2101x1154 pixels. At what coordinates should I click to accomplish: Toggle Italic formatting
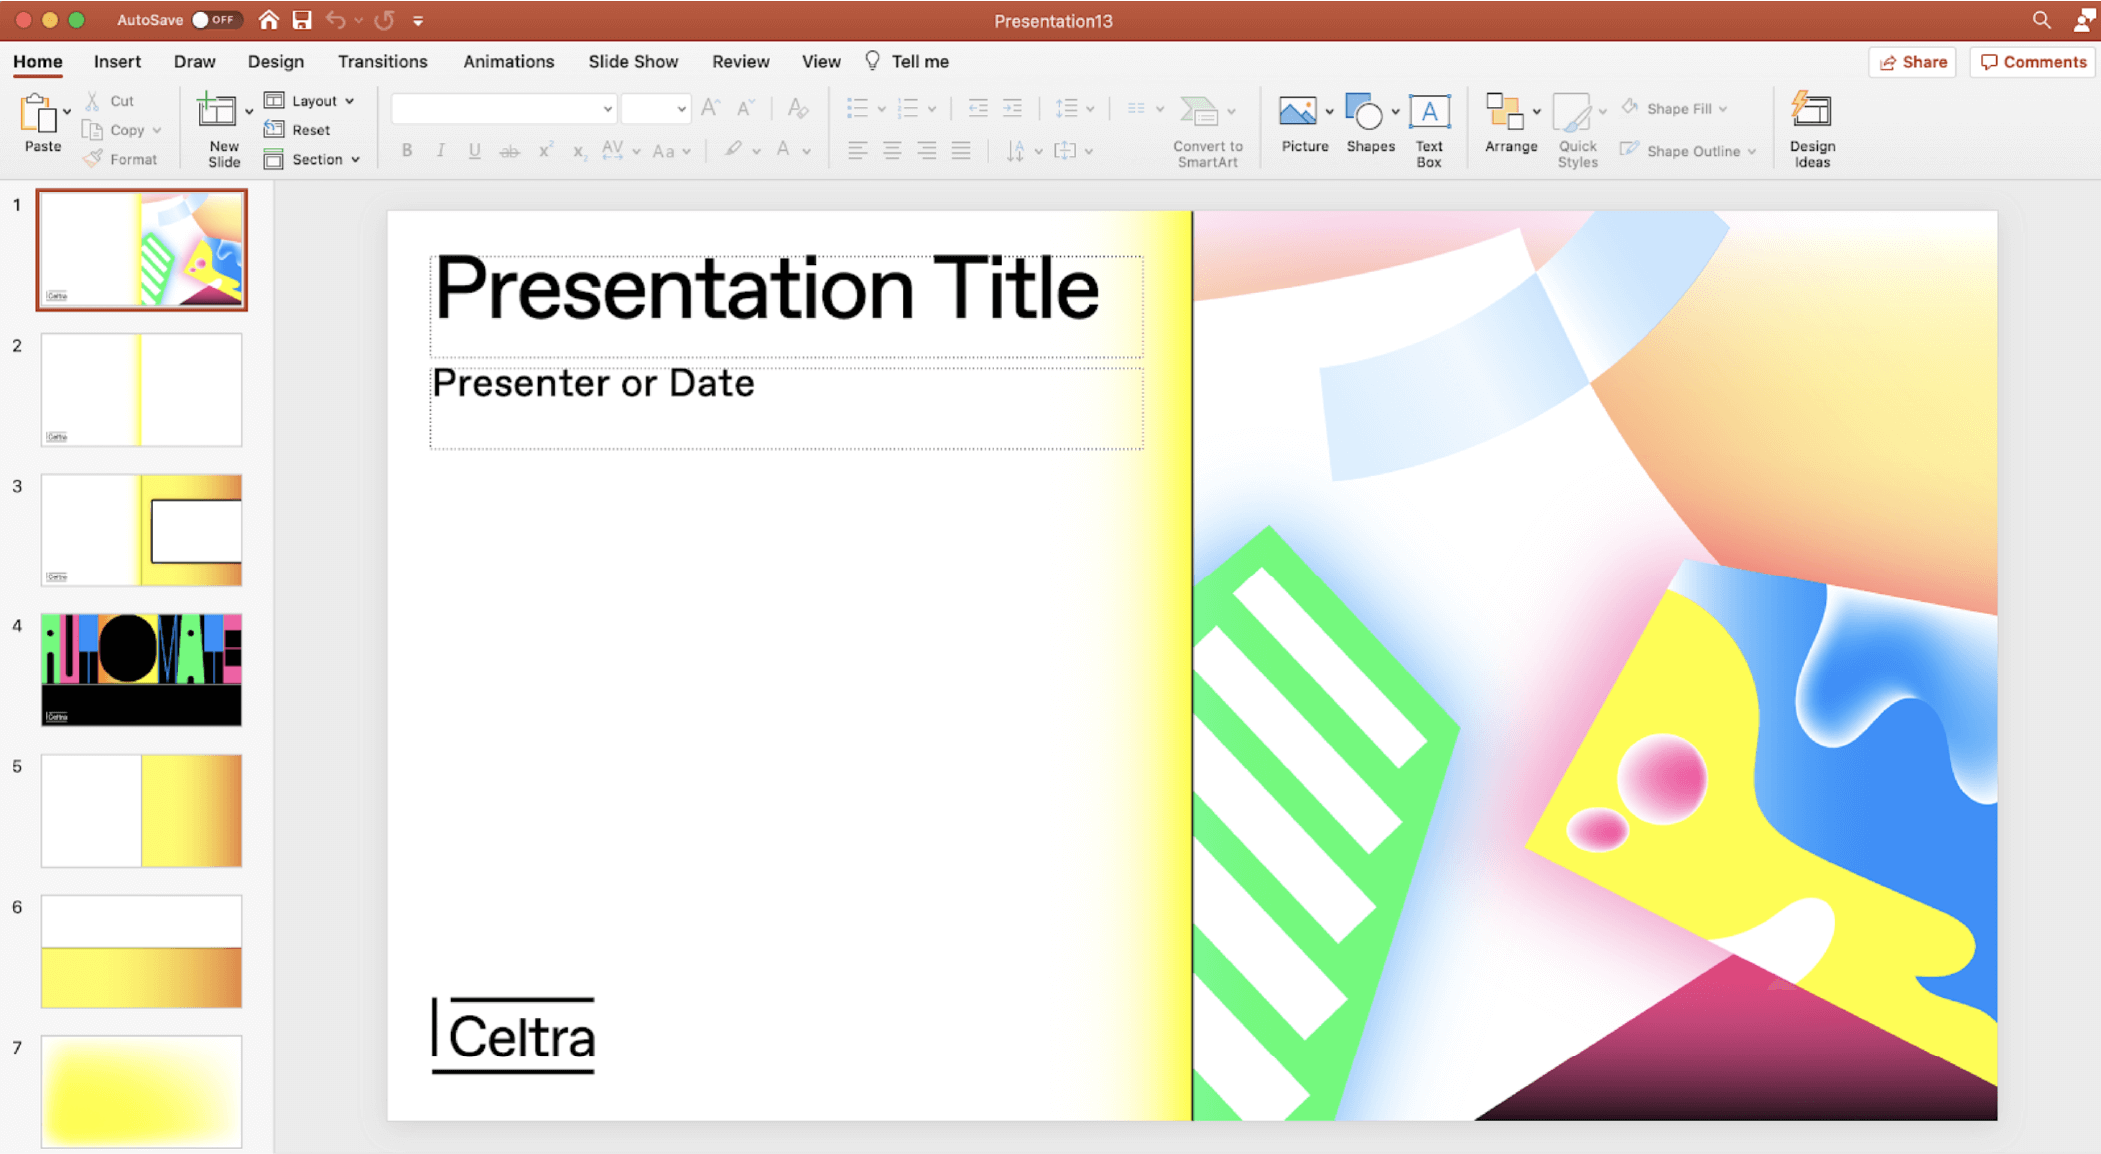coord(440,151)
